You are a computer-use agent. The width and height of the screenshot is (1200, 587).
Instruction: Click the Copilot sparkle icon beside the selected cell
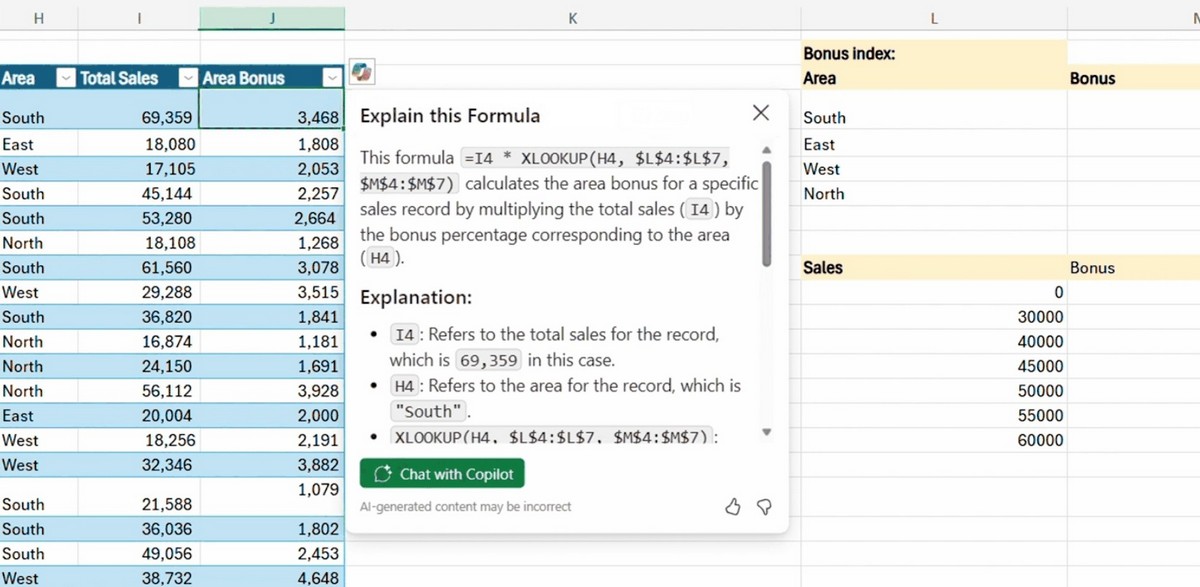[360, 72]
